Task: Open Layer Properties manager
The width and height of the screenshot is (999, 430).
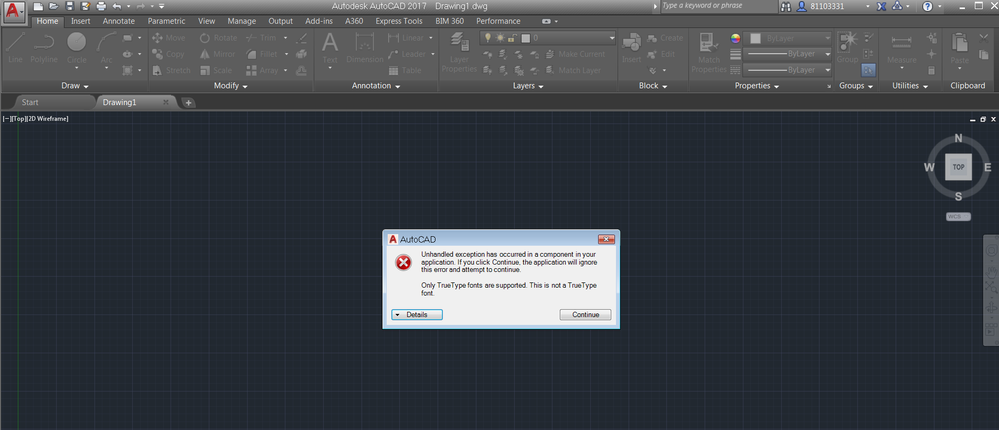Action: click(459, 52)
